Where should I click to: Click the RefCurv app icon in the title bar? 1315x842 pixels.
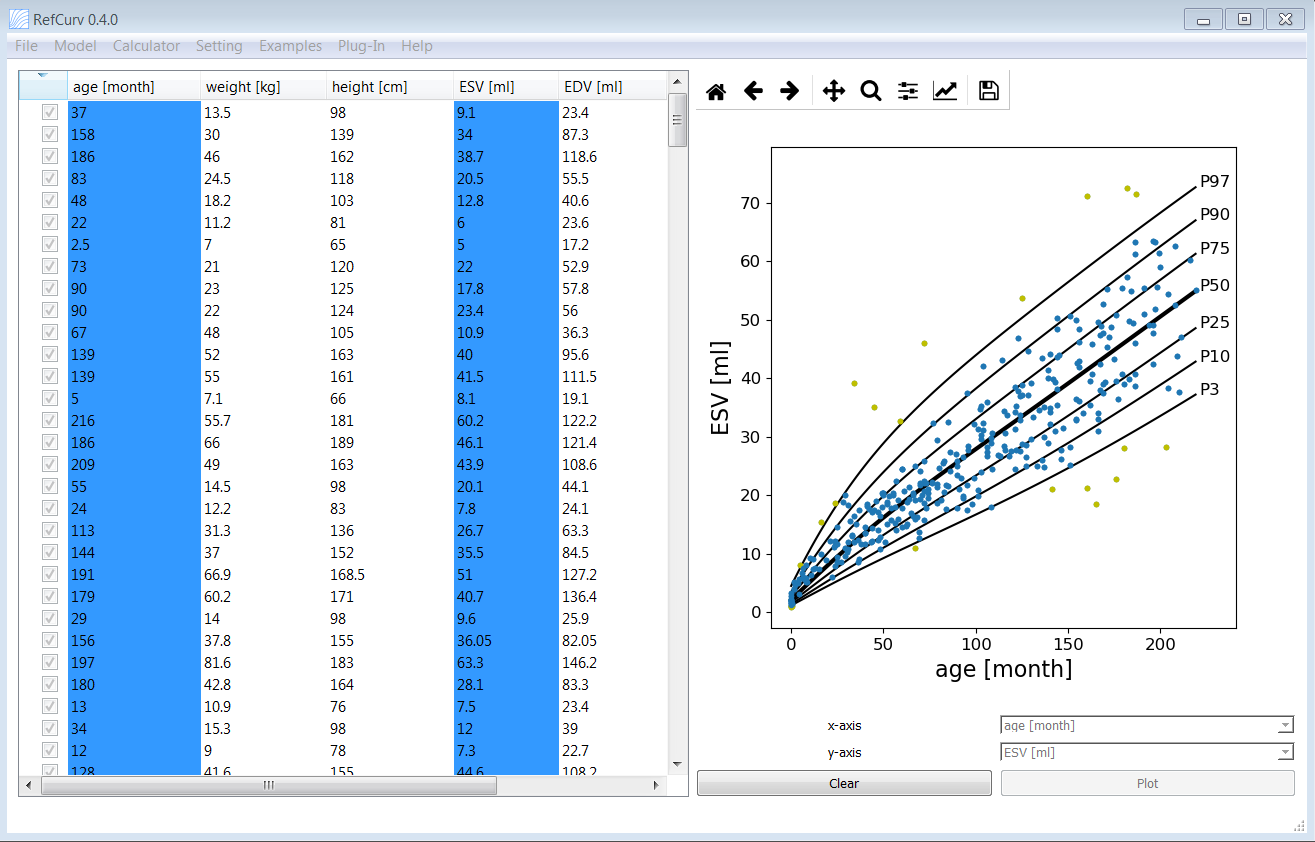(x=18, y=19)
